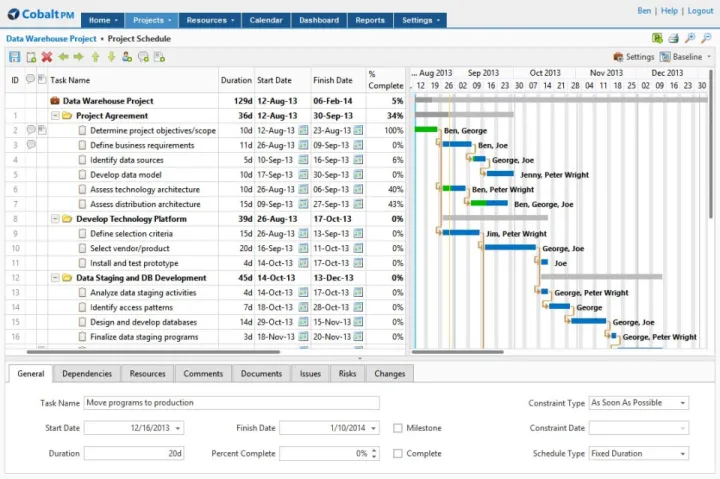Switch to the Changes tab

coord(389,374)
